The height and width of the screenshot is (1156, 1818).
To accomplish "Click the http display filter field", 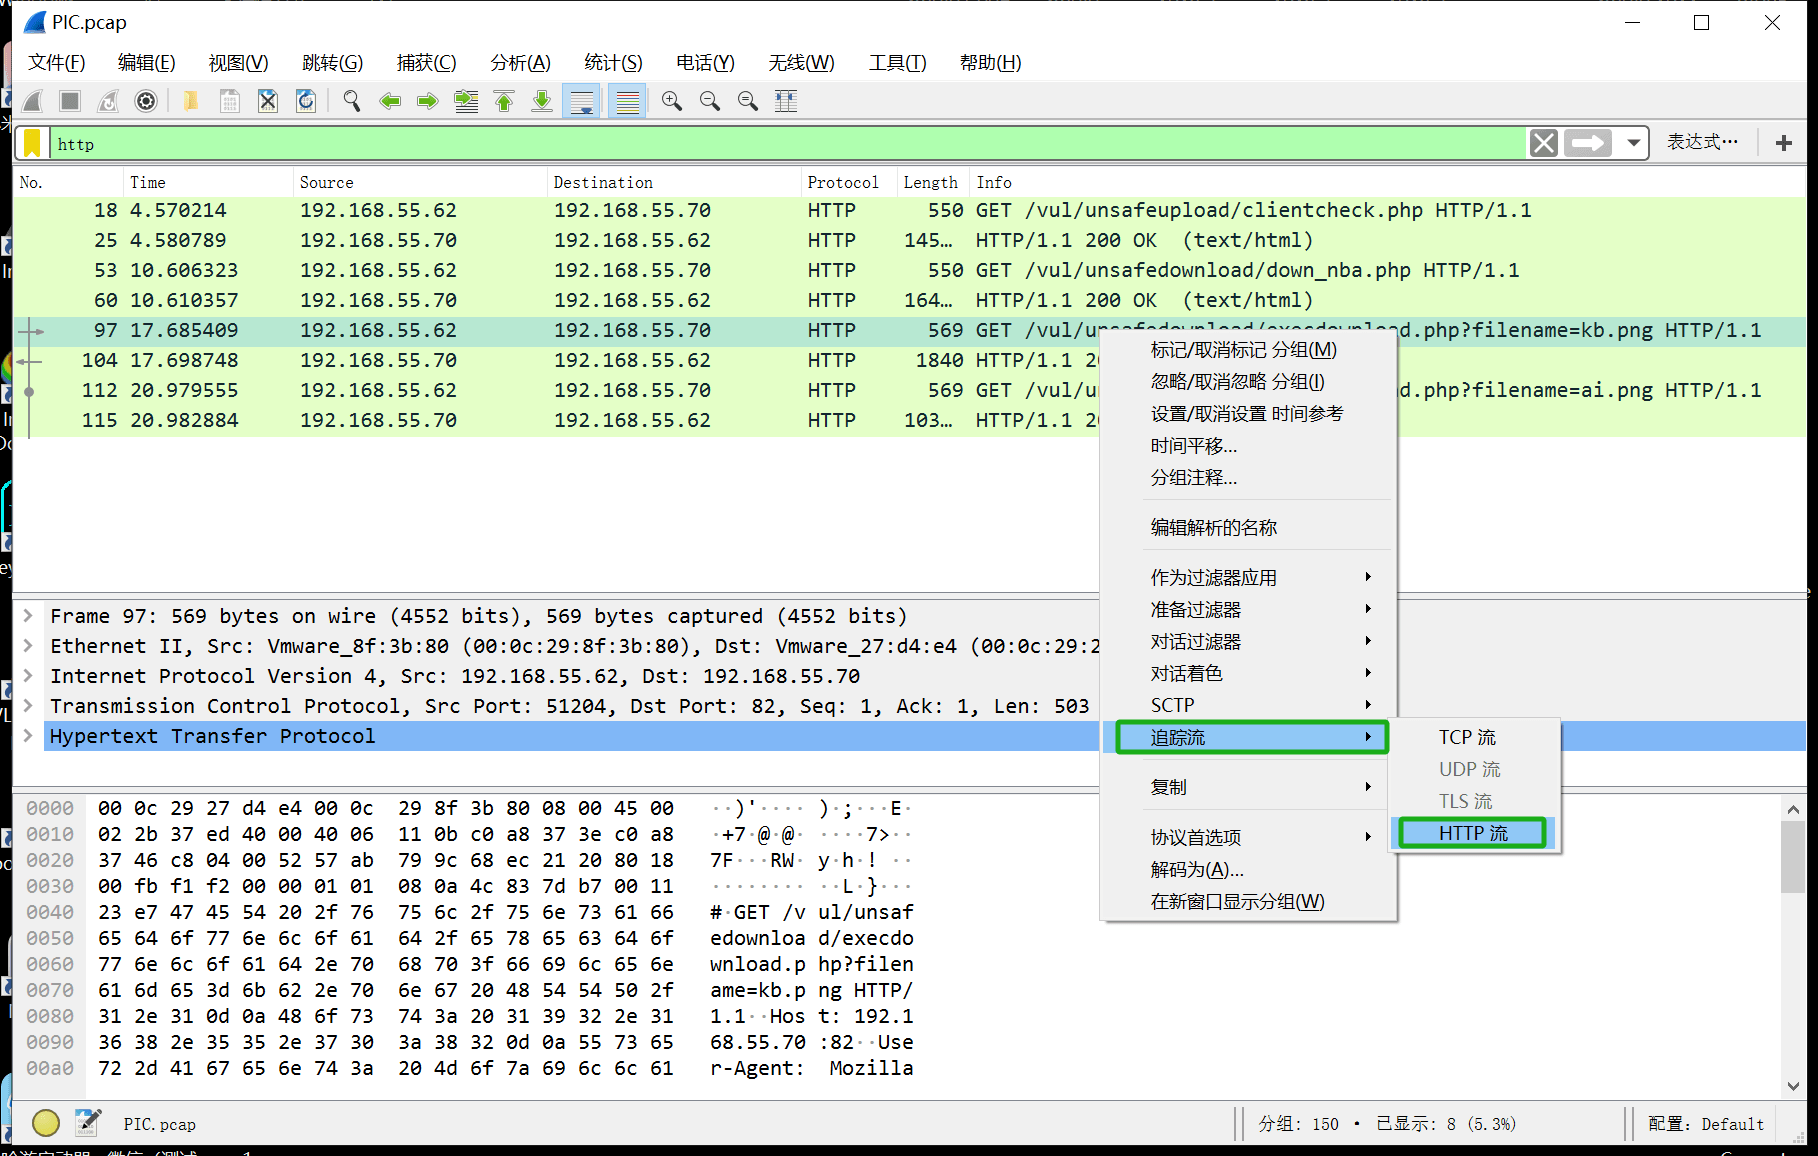I will pyautogui.click(x=780, y=144).
